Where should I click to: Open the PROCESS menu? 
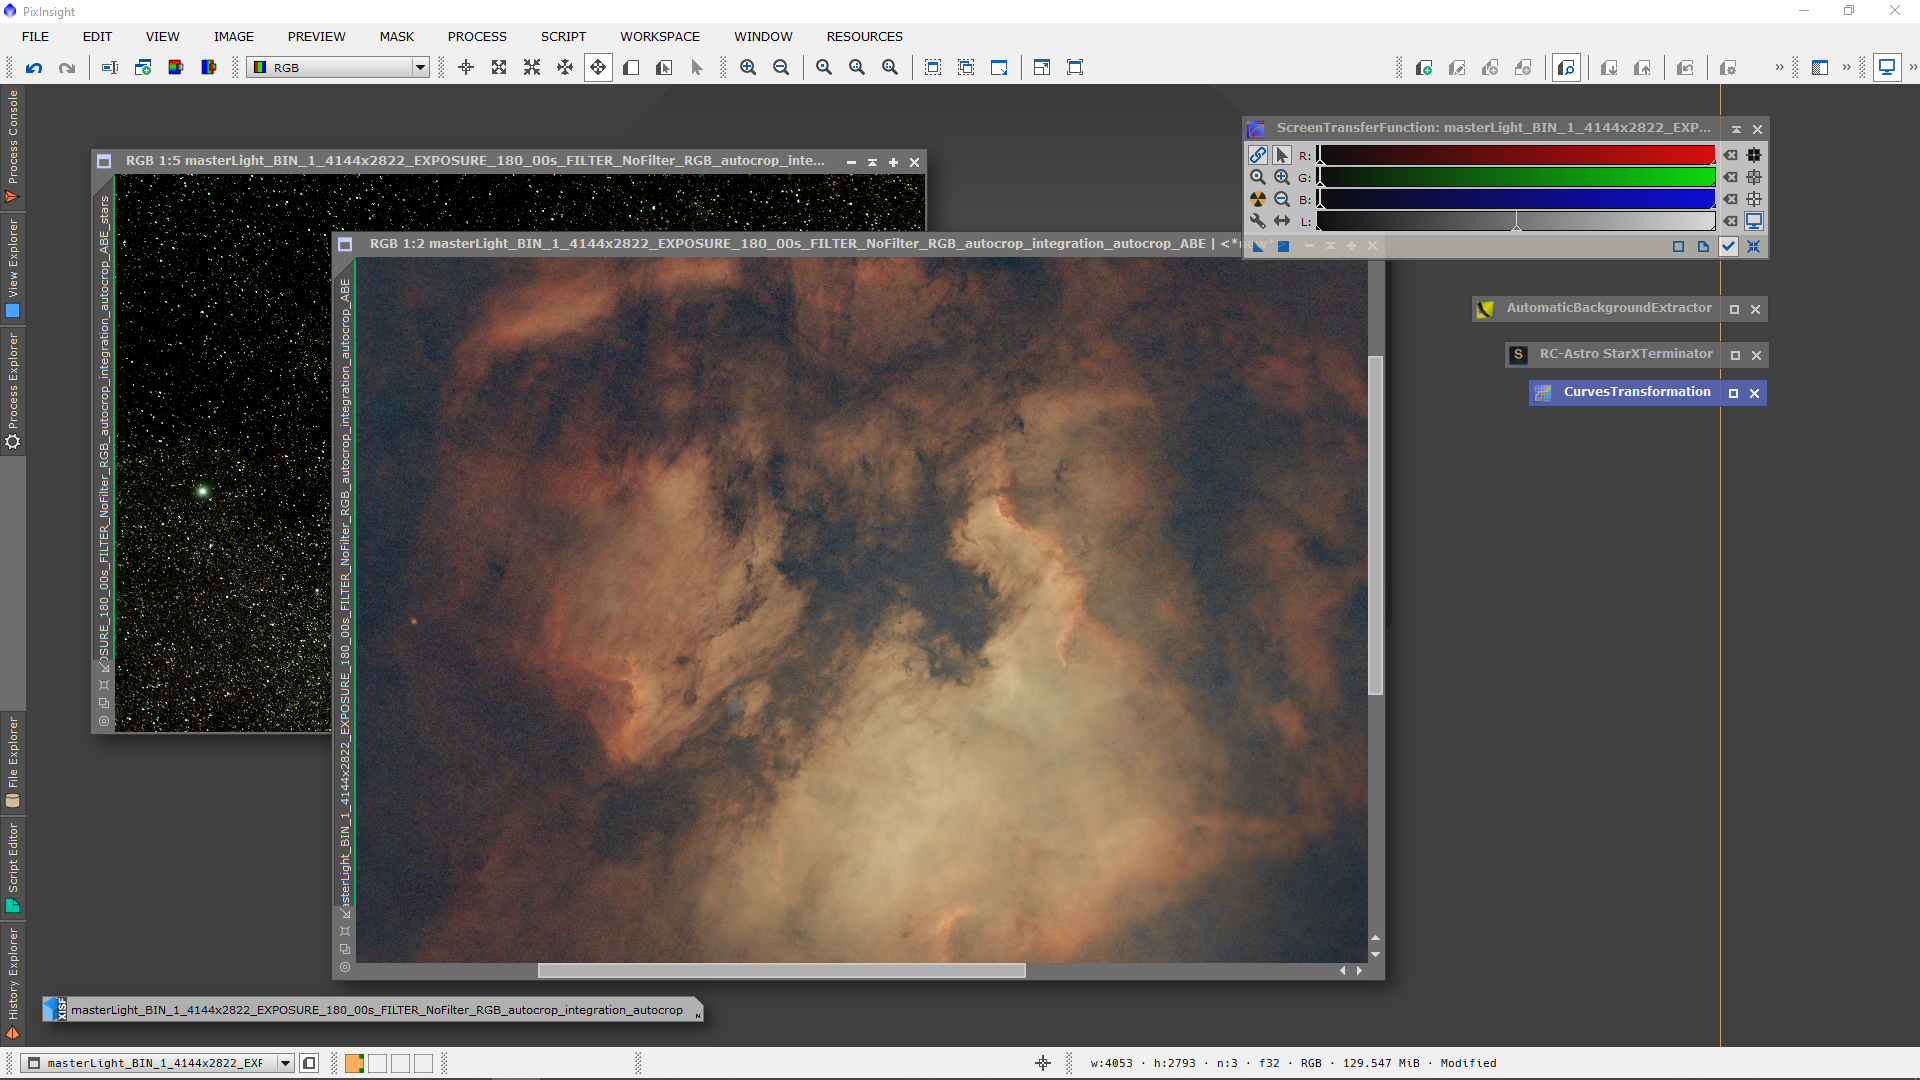pyautogui.click(x=477, y=36)
